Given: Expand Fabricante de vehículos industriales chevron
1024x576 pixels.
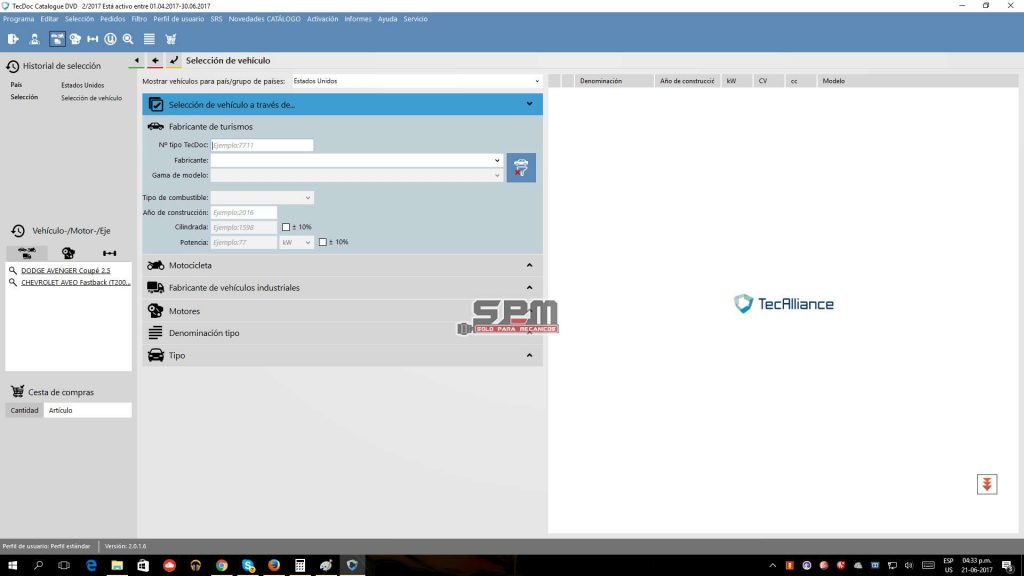Looking at the screenshot, I should 530,287.
